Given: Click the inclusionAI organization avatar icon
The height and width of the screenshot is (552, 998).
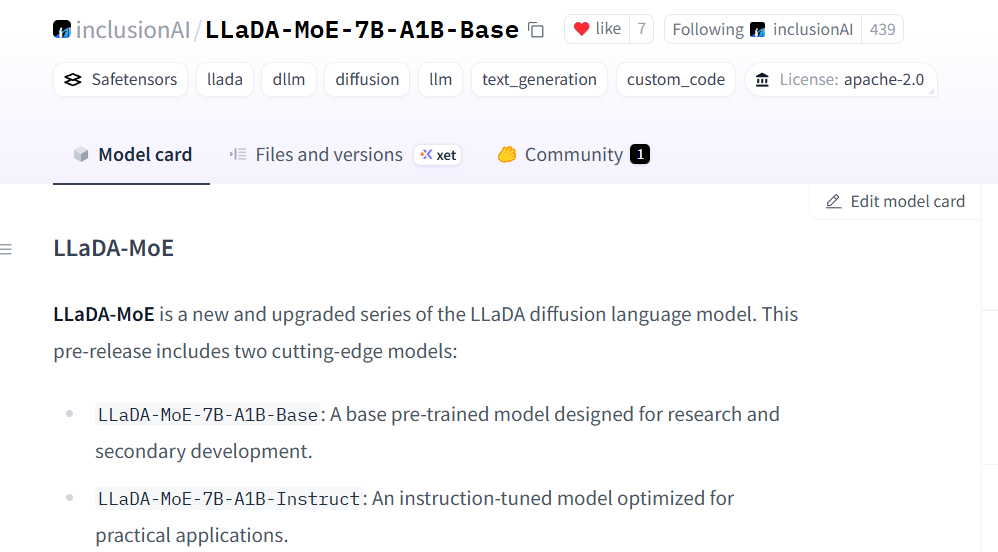Looking at the screenshot, I should [62, 30].
